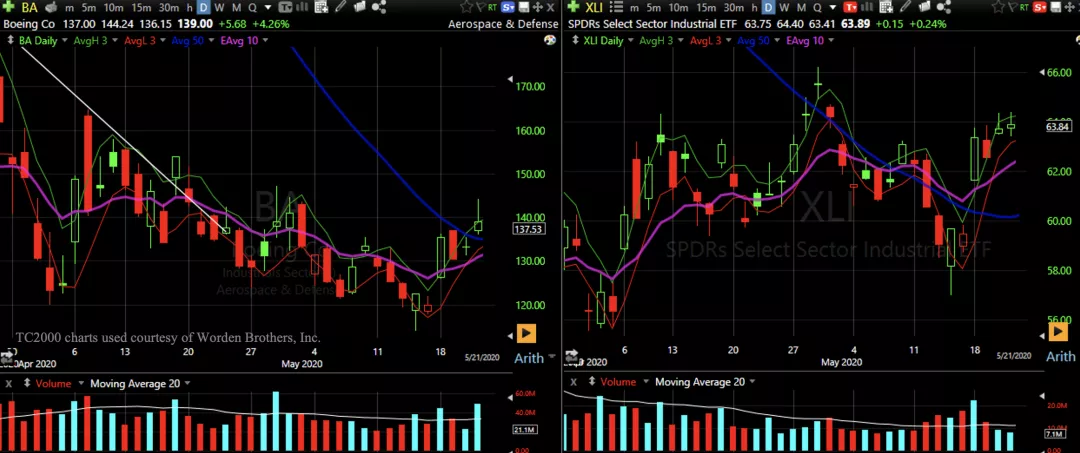Click the save disk icon on XLI chart

(x=1055, y=7)
